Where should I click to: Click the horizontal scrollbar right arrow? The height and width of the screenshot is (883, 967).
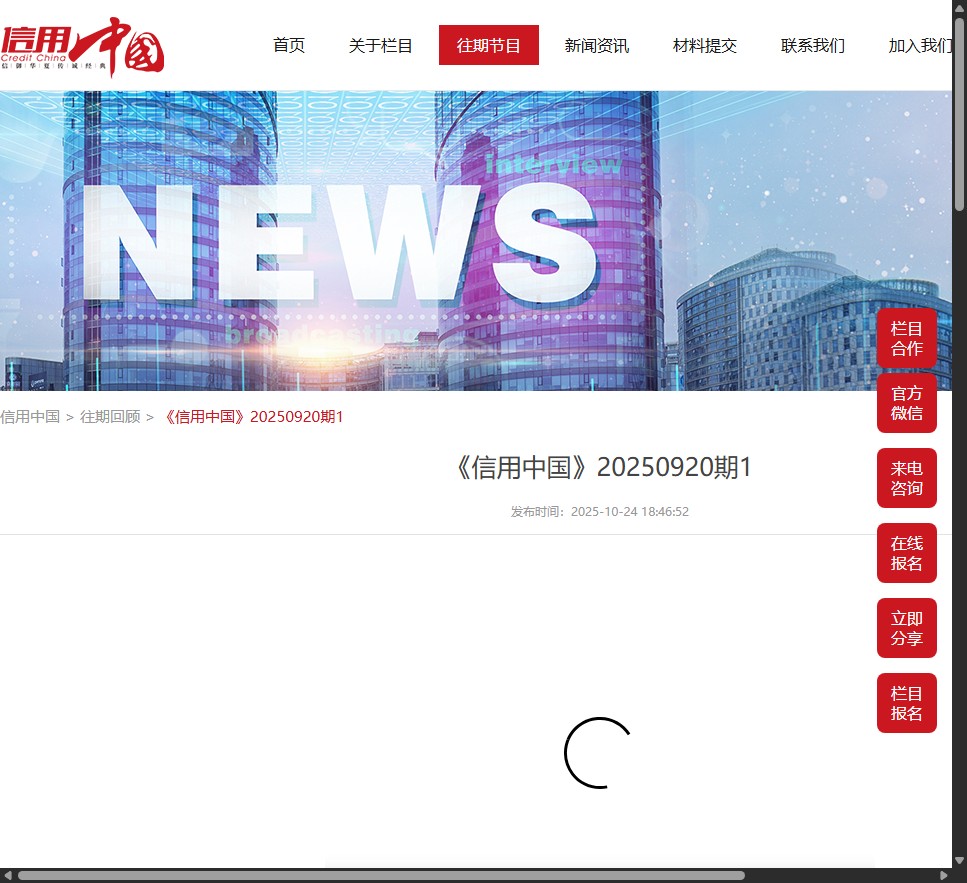[944, 876]
